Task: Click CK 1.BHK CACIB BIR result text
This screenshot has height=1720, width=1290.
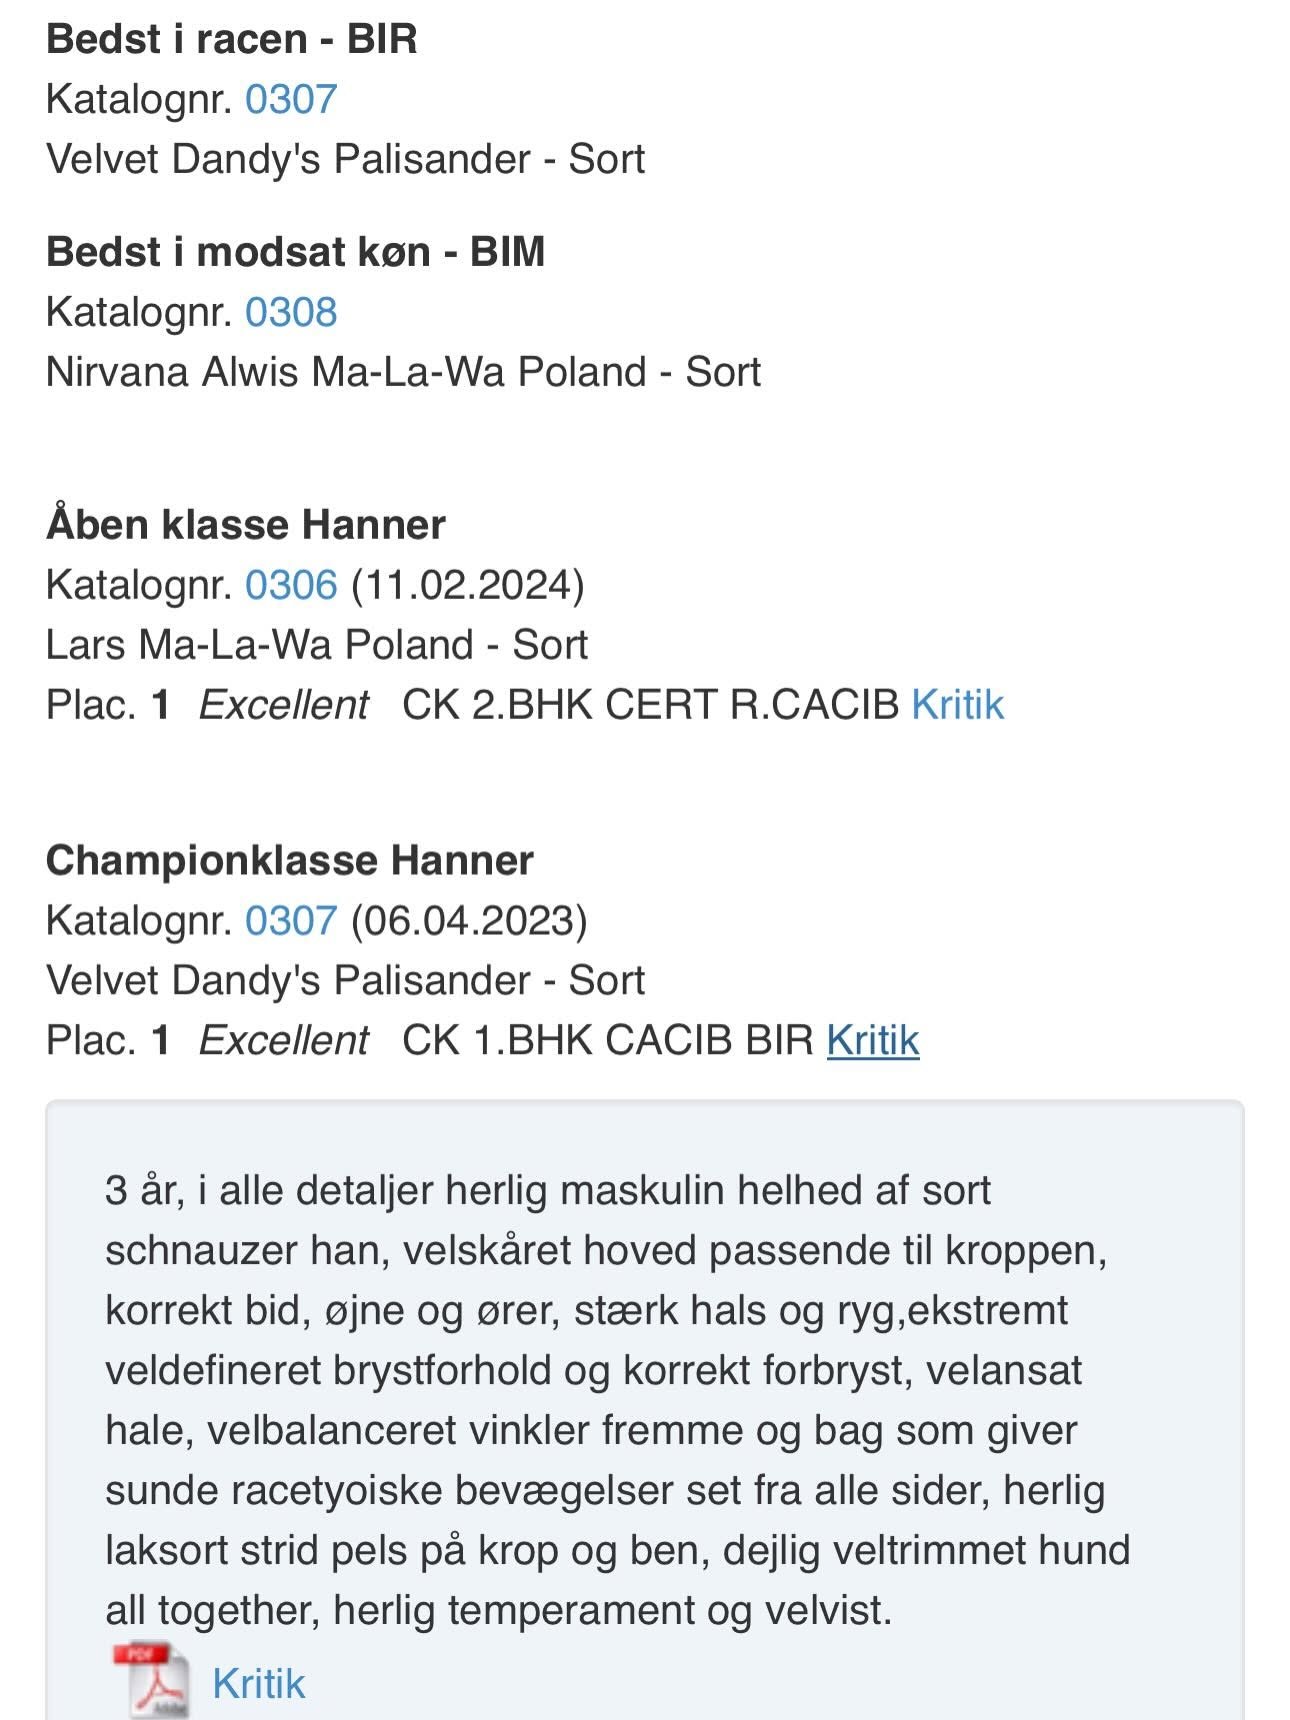Action: pyautogui.click(x=608, y=1040)
